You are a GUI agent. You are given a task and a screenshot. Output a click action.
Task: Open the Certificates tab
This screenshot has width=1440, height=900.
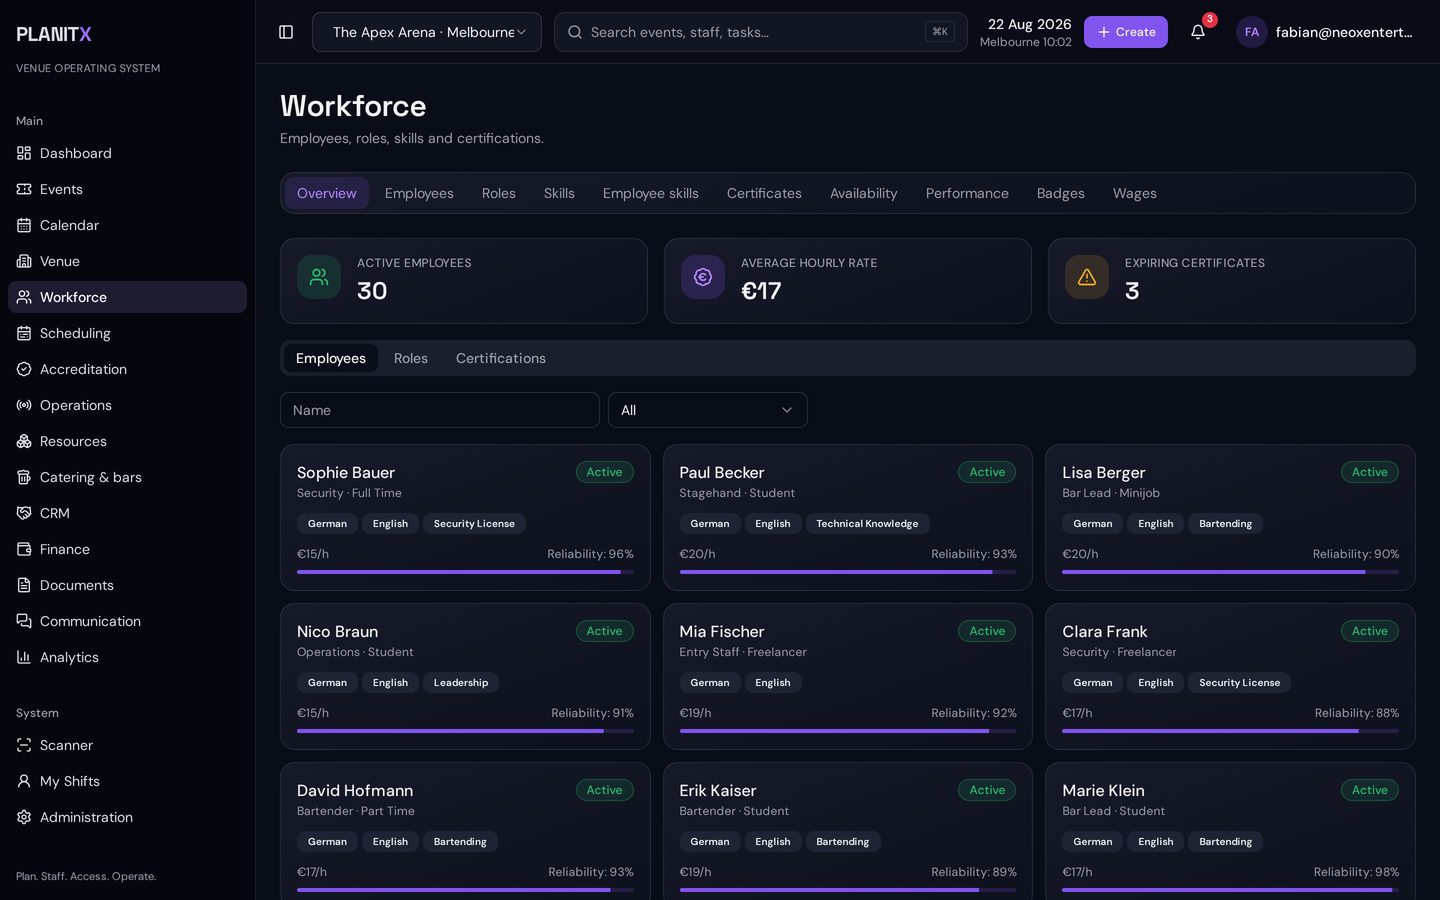(764, 193)
